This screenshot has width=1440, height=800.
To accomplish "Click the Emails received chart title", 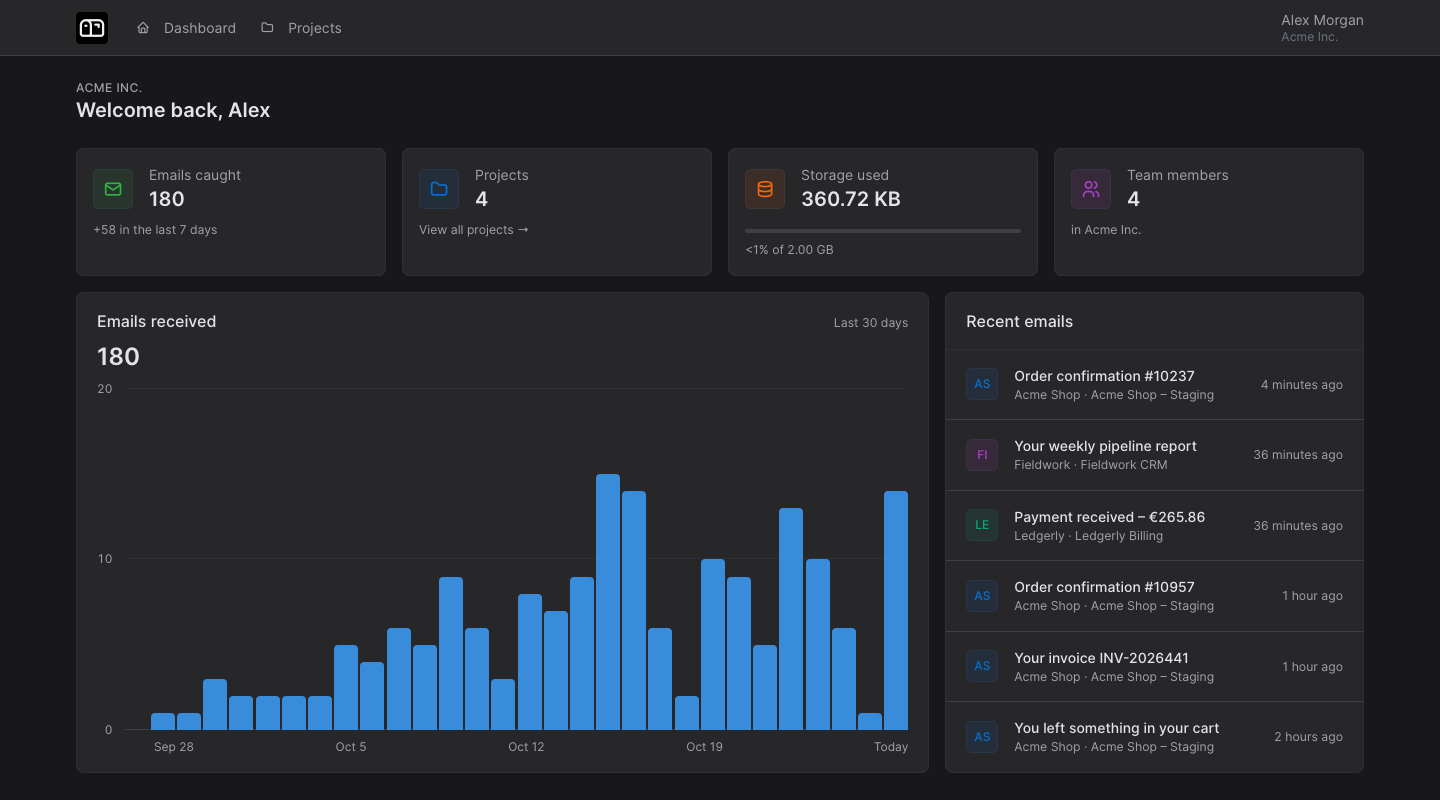I will coord(156,322).
